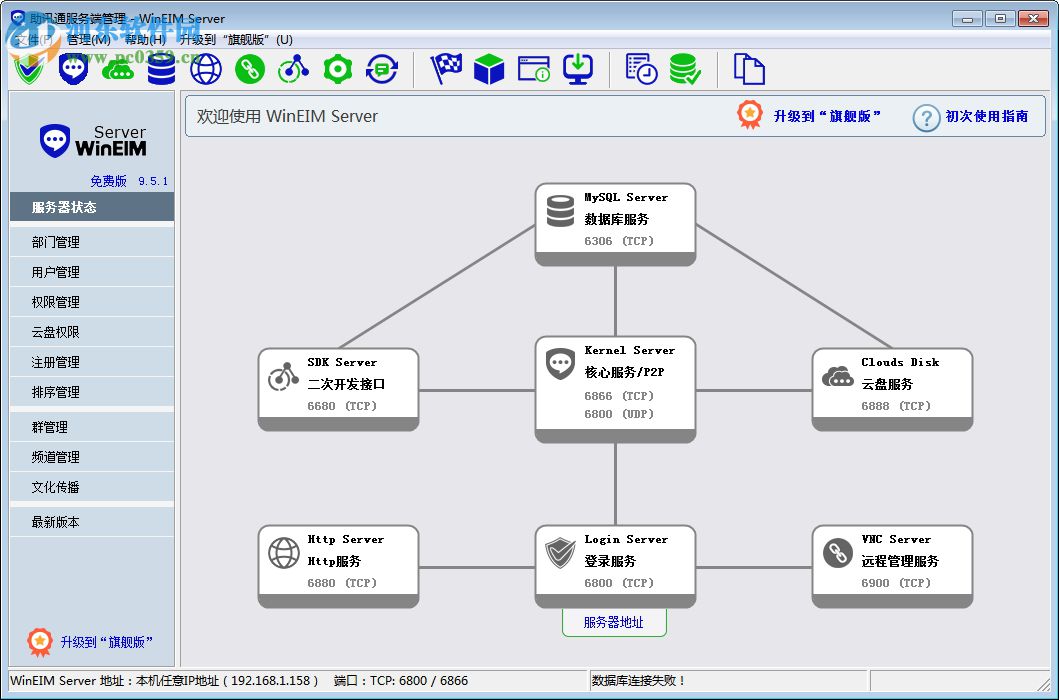
Task: Click the clipboard-with-clock log toolbar icon
Action: [639, 69]
